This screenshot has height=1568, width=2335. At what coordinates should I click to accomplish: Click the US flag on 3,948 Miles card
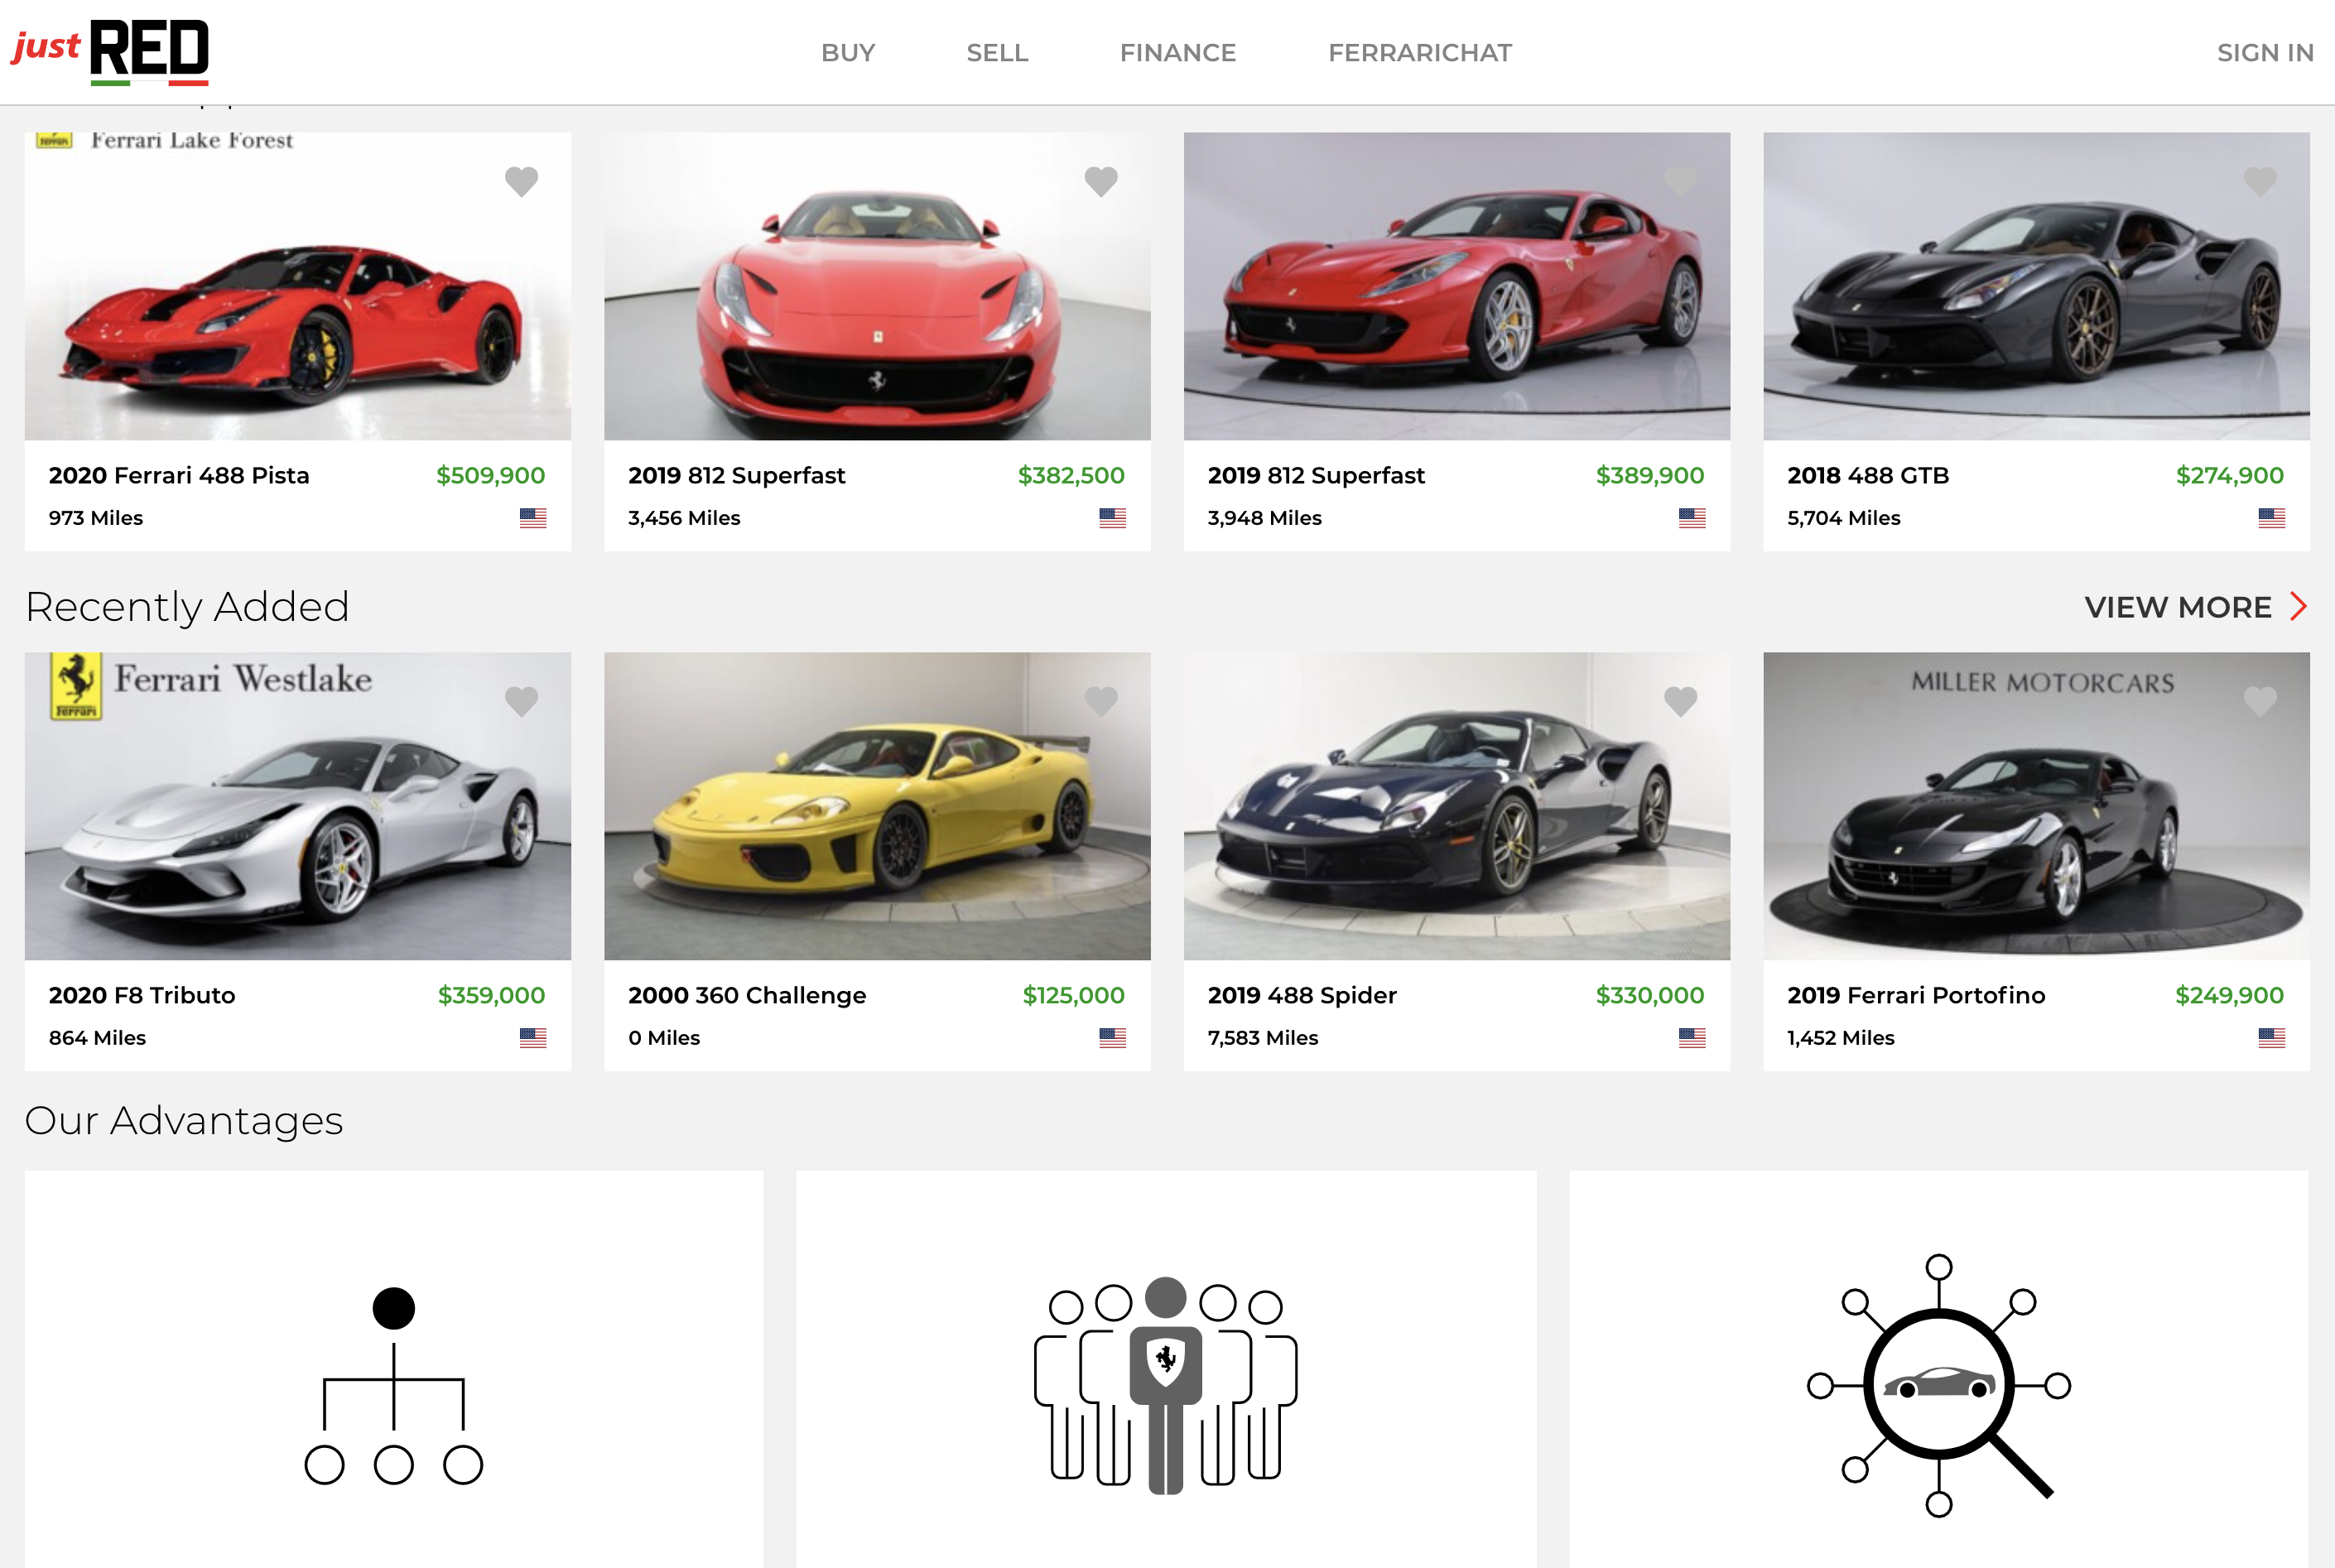tap(1692, 517)
